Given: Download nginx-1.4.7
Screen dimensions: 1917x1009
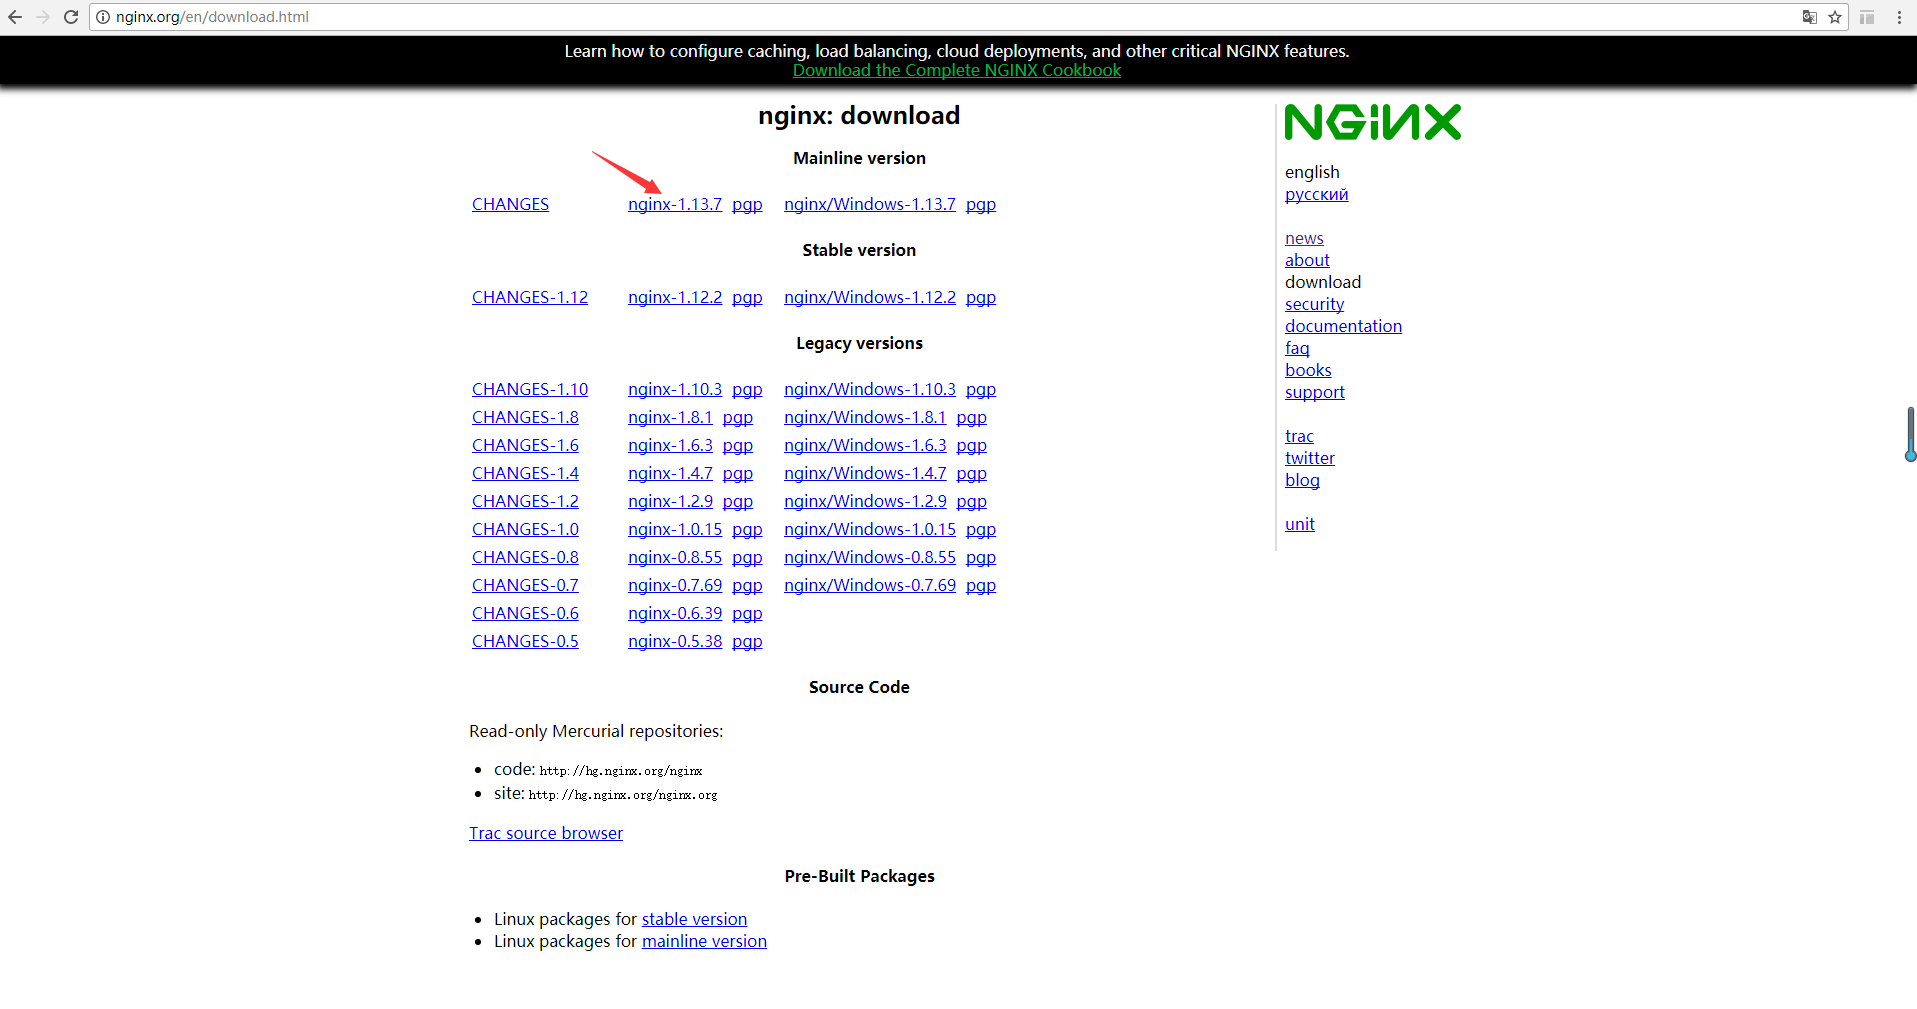Looking at the screenshot, I should click(x=670, y=473).
